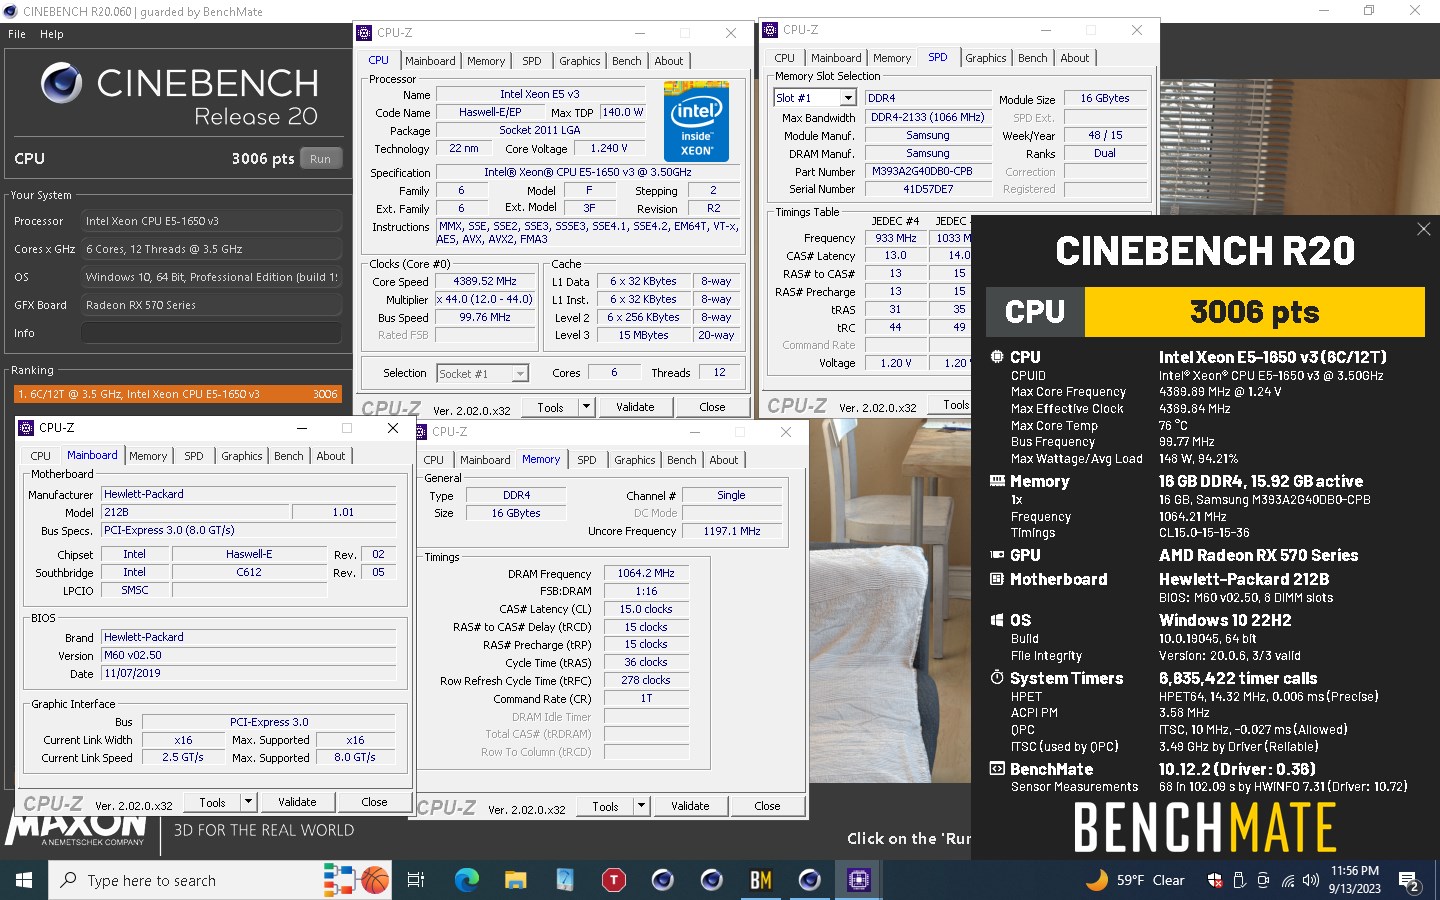This screenshot has height=900, width=1440.
Task: Click Tools button in CPU-Z SPD window
Action: click(x=956, y=405)
